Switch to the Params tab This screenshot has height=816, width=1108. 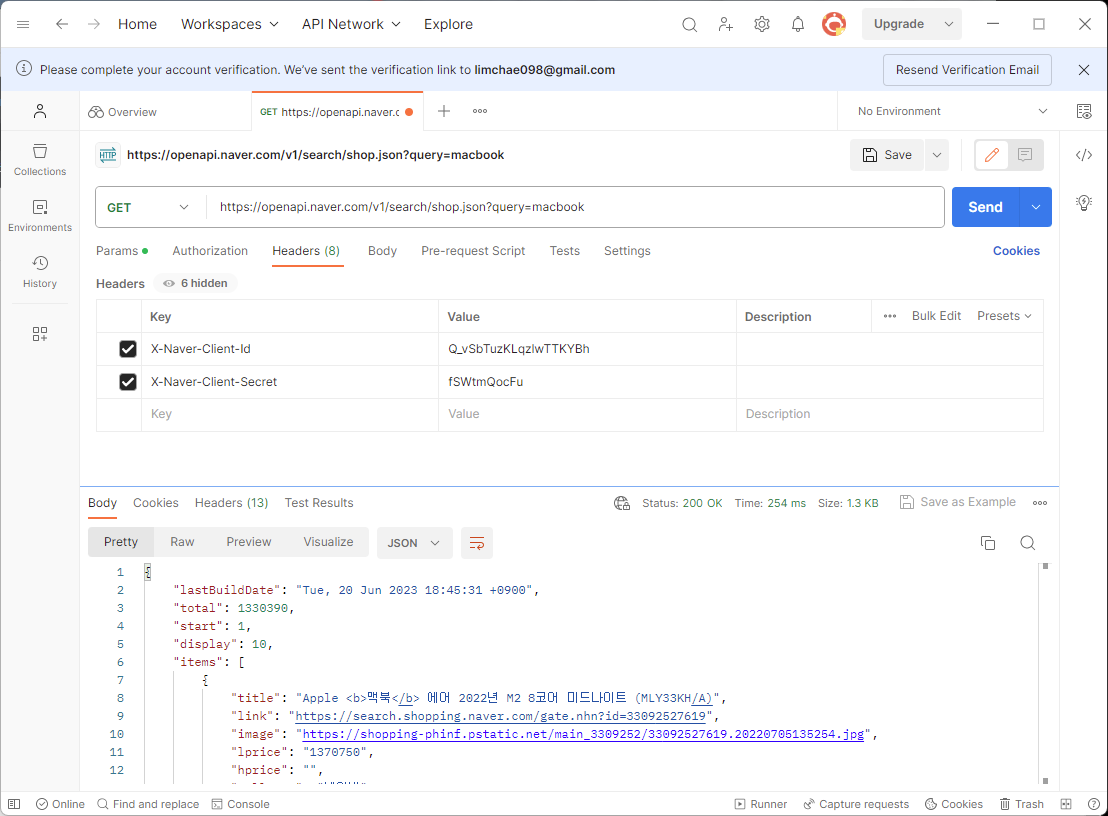coord(122,251)
